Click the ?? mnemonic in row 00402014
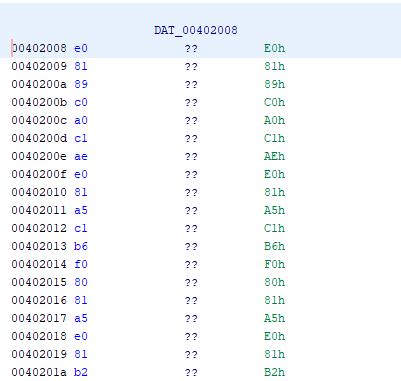 point(191,264)
